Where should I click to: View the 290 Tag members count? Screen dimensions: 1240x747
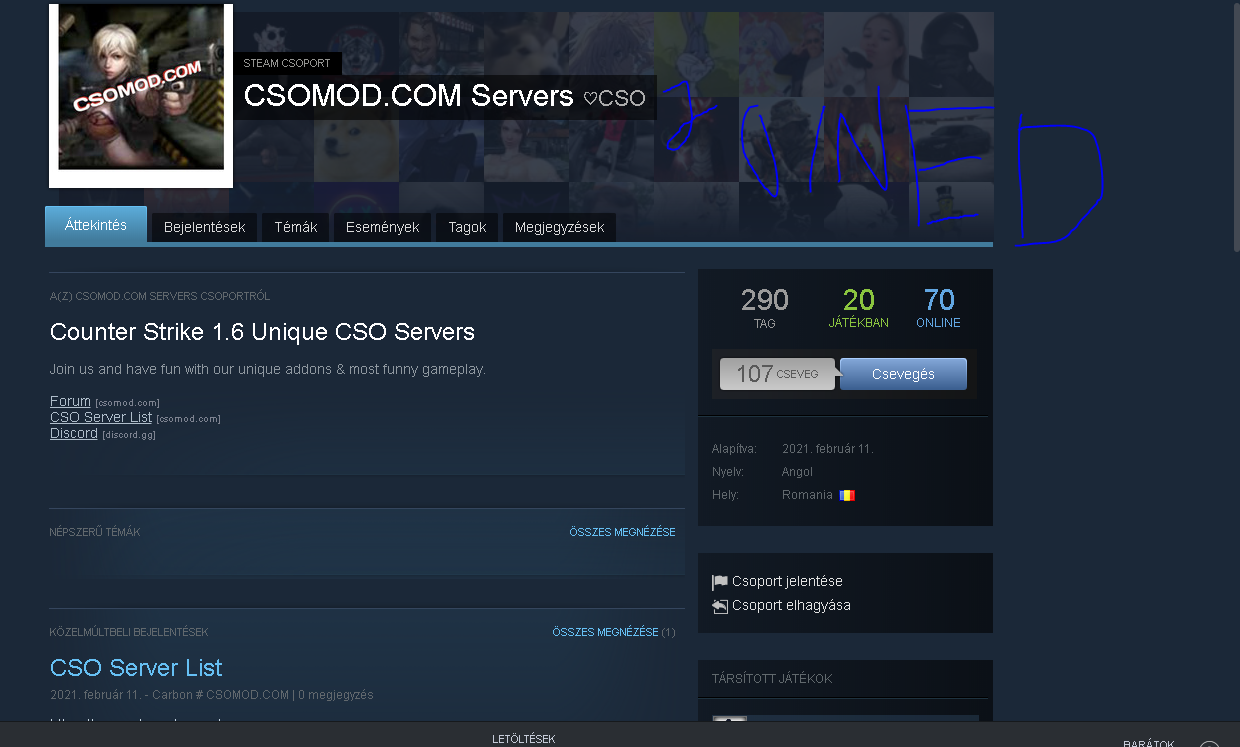tap(764, 307)
